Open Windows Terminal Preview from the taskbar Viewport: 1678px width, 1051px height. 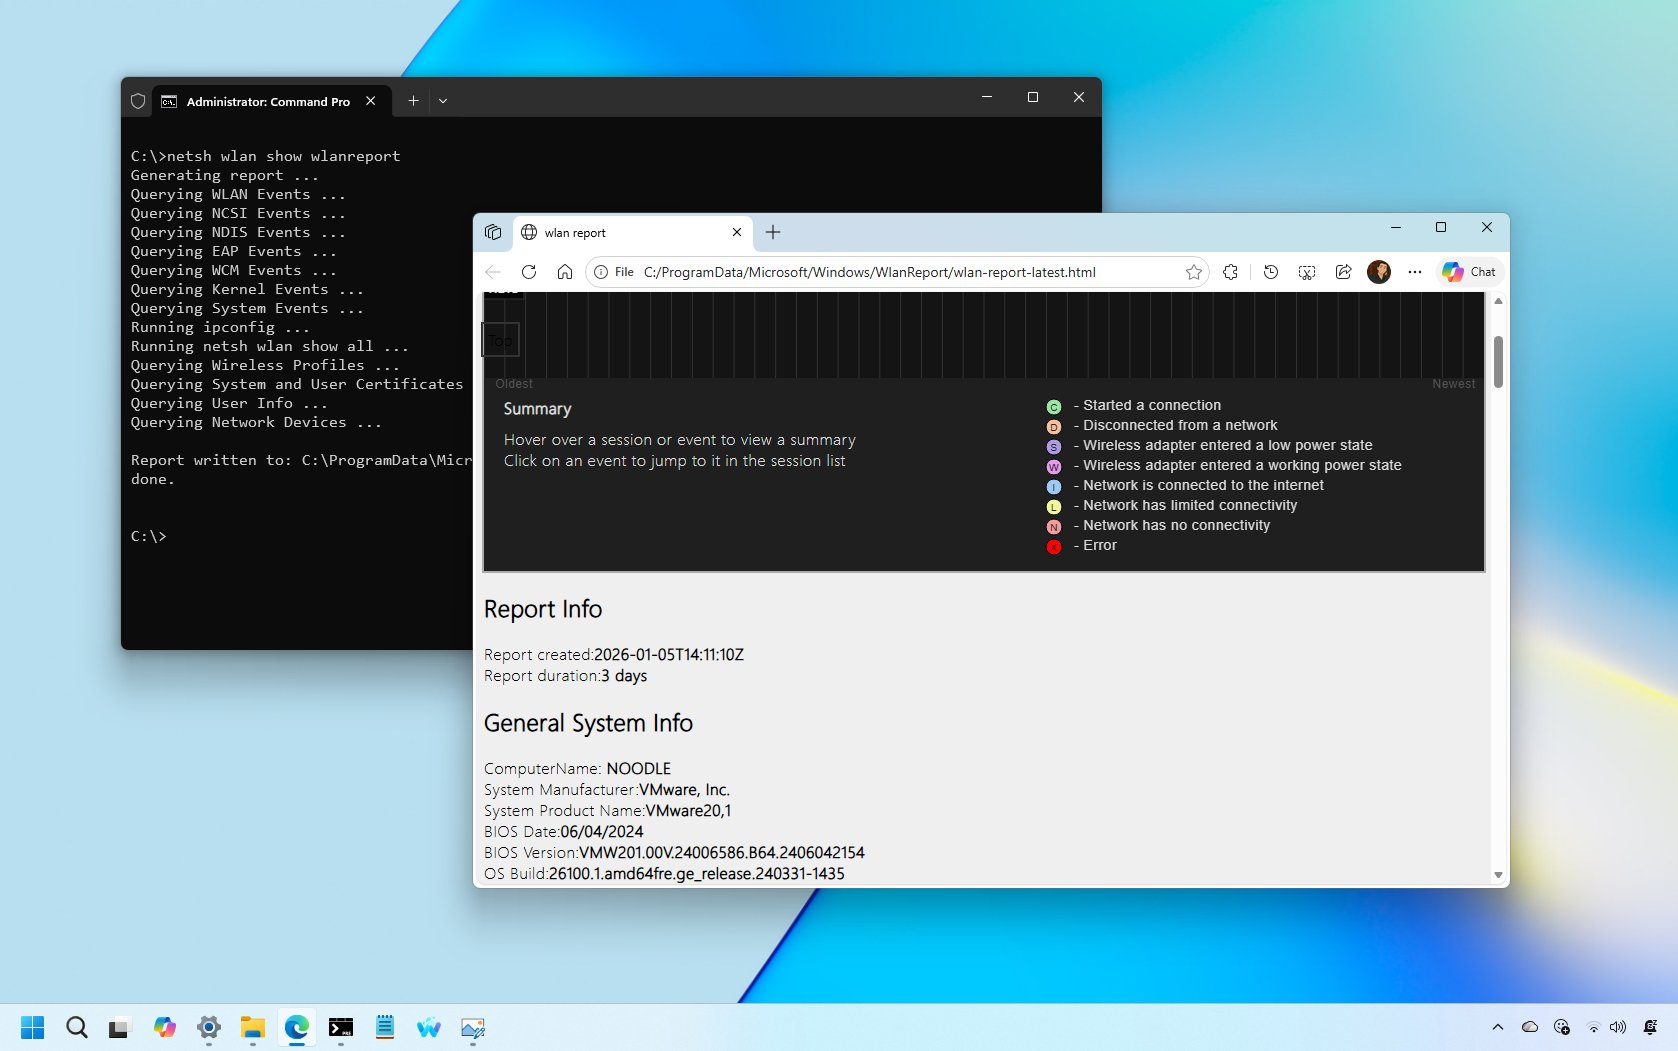pyautogui.click(x=341, y=1028)
